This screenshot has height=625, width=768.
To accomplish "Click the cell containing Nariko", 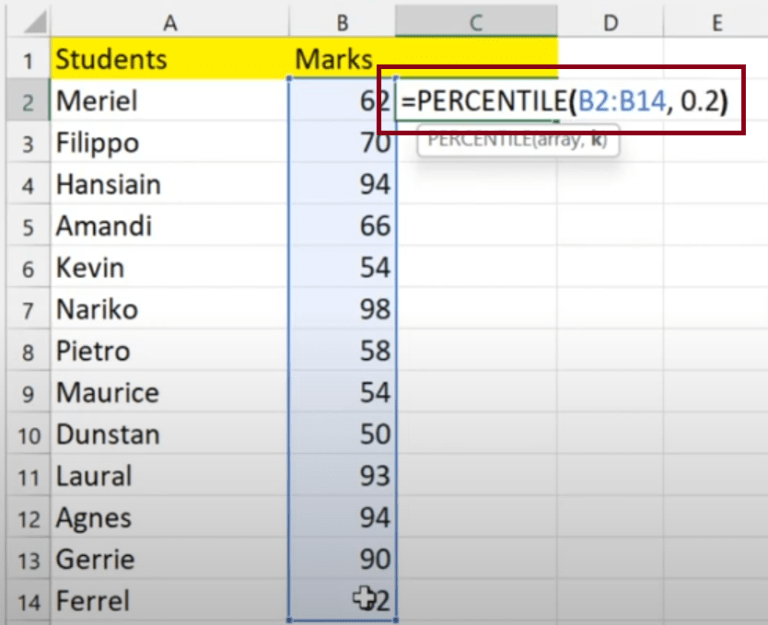I will click(x=169, y=309).
